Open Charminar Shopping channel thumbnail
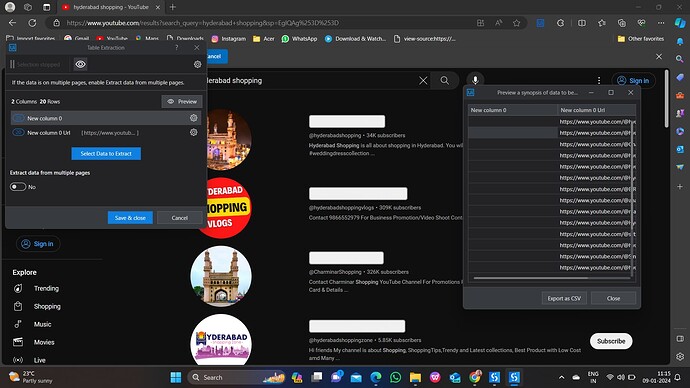The height and width of the screenshot is (388, 690). pos(221,276)
